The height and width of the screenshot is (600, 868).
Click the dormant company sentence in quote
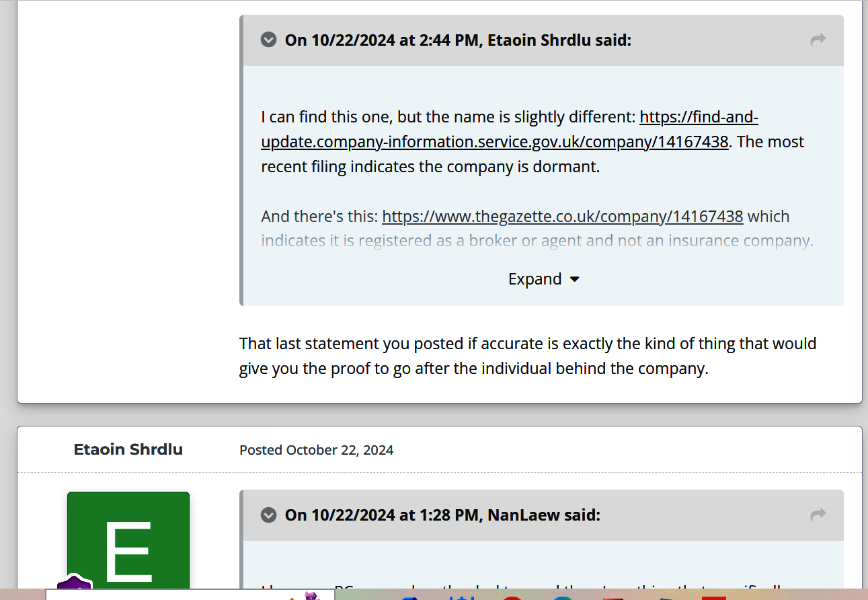pyautogui.click(x=430, y=166)
